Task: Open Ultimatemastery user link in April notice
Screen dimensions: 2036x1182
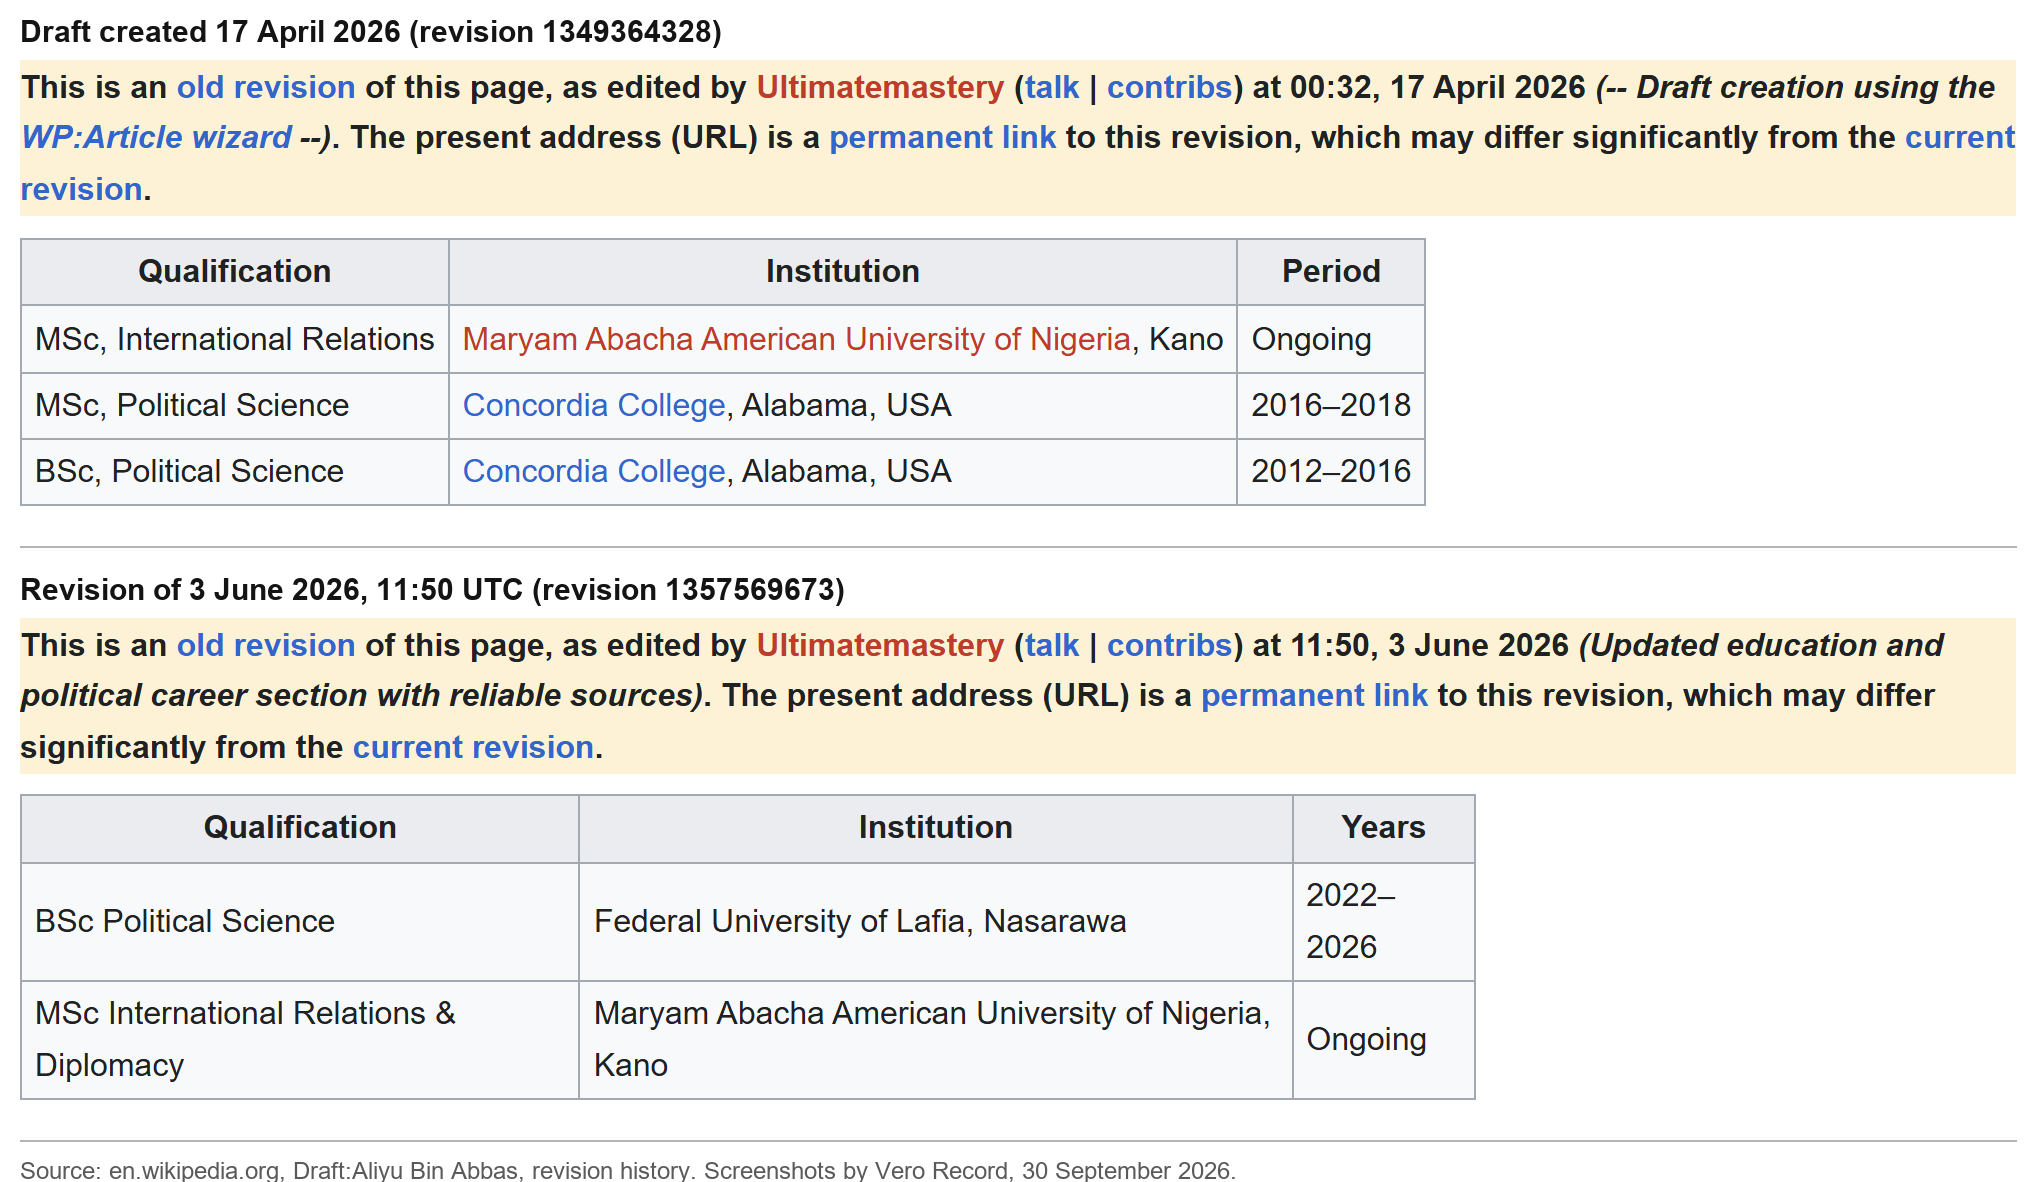Action: pyautogui.click(x=880, y=88)
